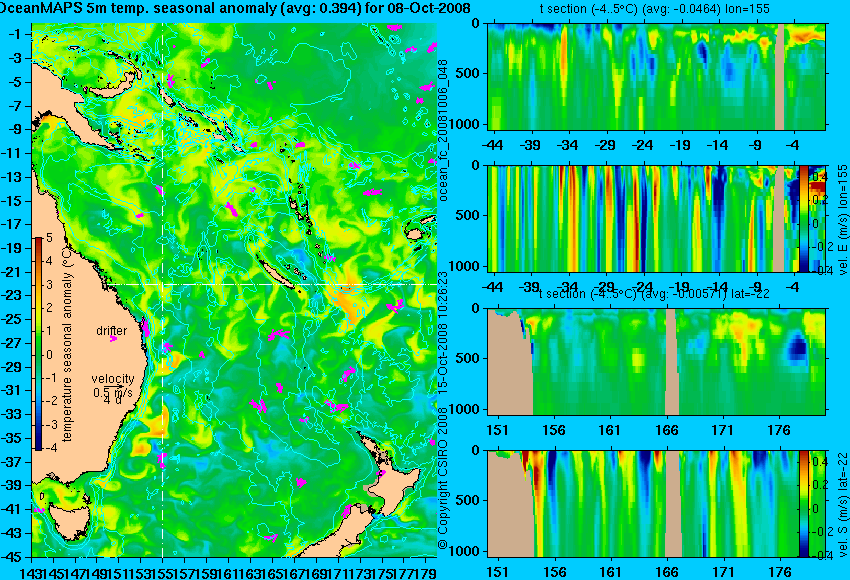The image size is (850, 580).
Task: Click the vel. E color bar
Action: coord(803,219)
